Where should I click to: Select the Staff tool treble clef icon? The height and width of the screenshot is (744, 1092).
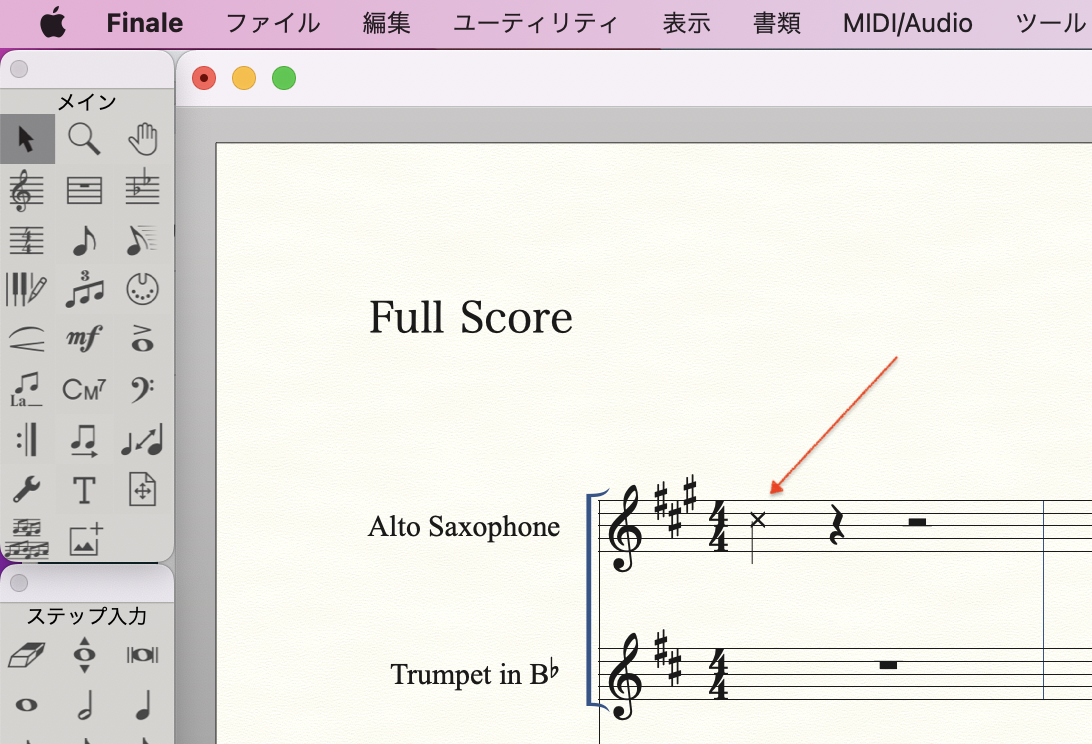point(27,190)
